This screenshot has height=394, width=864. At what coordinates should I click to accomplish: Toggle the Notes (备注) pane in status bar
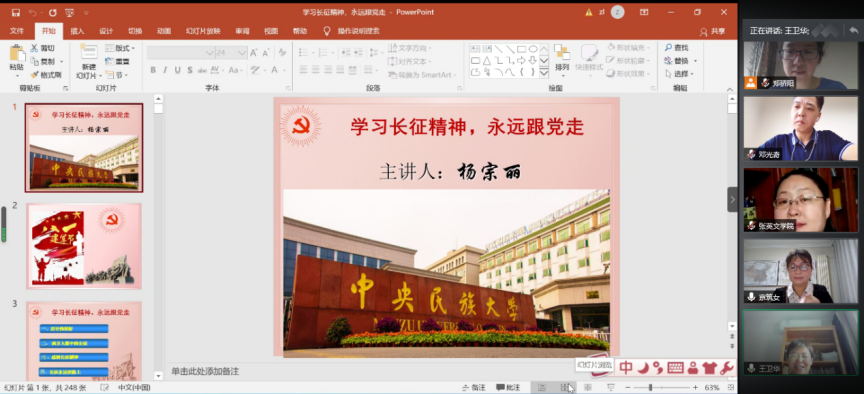point(474,387)
